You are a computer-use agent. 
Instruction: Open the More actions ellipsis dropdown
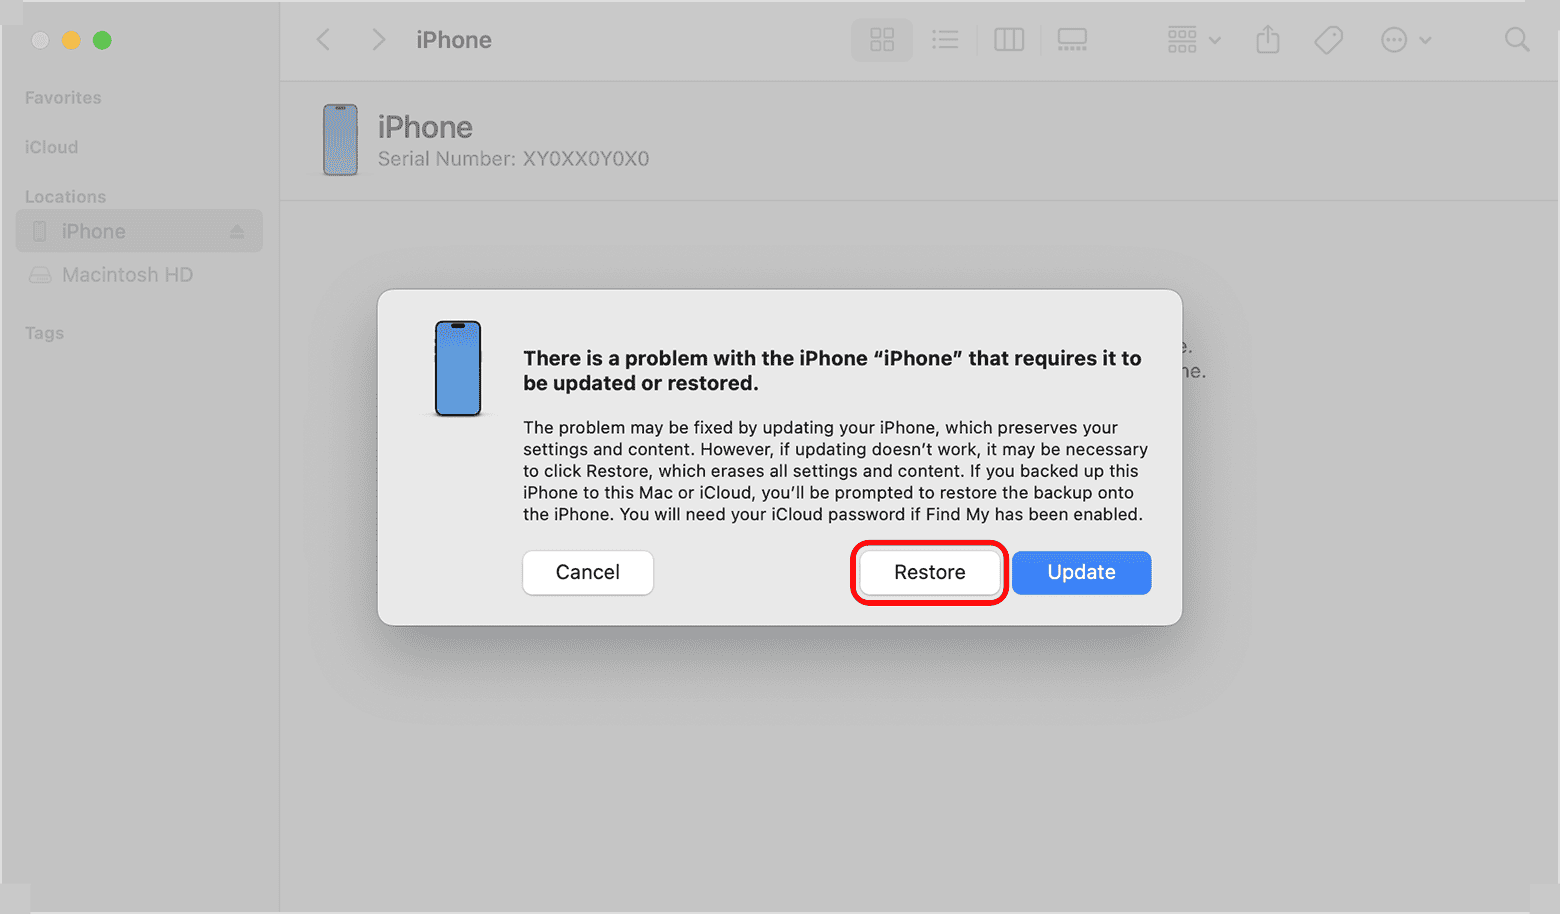pos(1406,40)
